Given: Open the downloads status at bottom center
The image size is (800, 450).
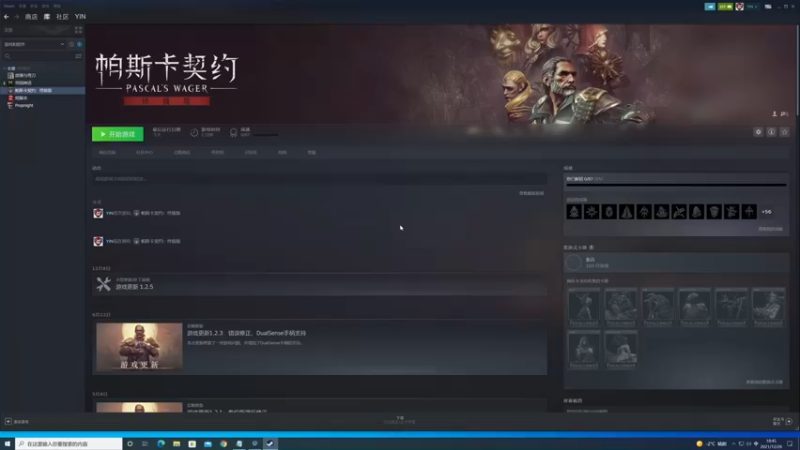Looking at the screenshot, I should [x=399, y=420].
